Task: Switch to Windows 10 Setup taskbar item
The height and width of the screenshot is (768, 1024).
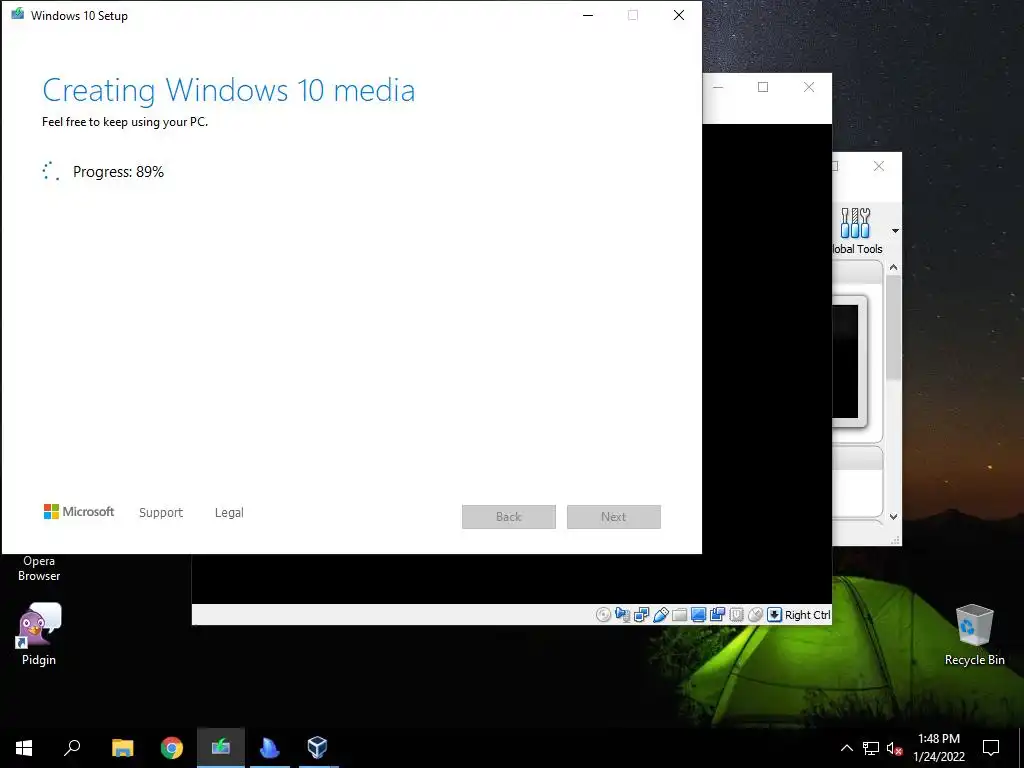Action: [221, 748]
